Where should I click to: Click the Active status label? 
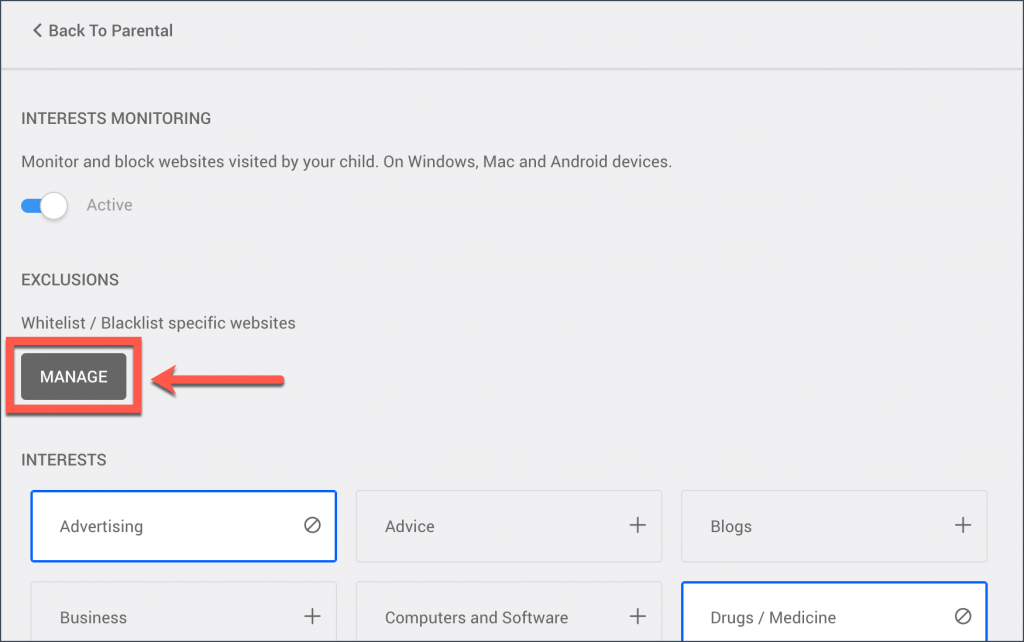[109, 205]
